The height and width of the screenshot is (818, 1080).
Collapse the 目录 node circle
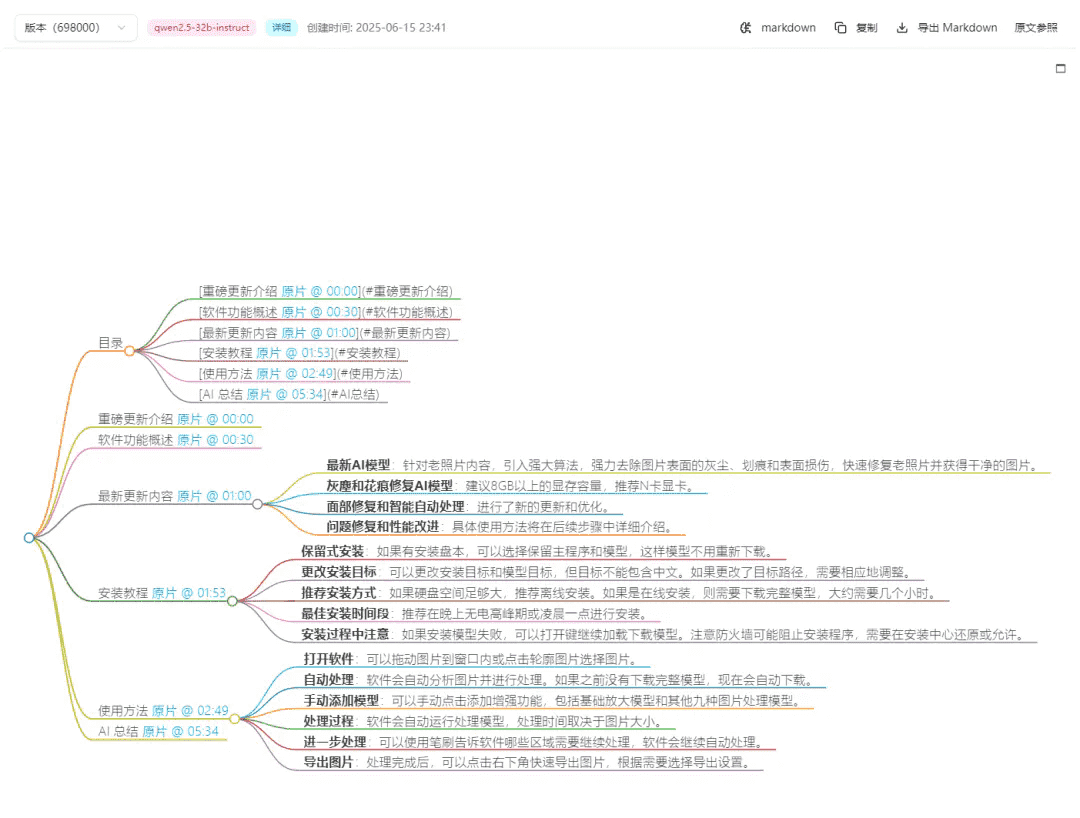[x=129, y=351]
